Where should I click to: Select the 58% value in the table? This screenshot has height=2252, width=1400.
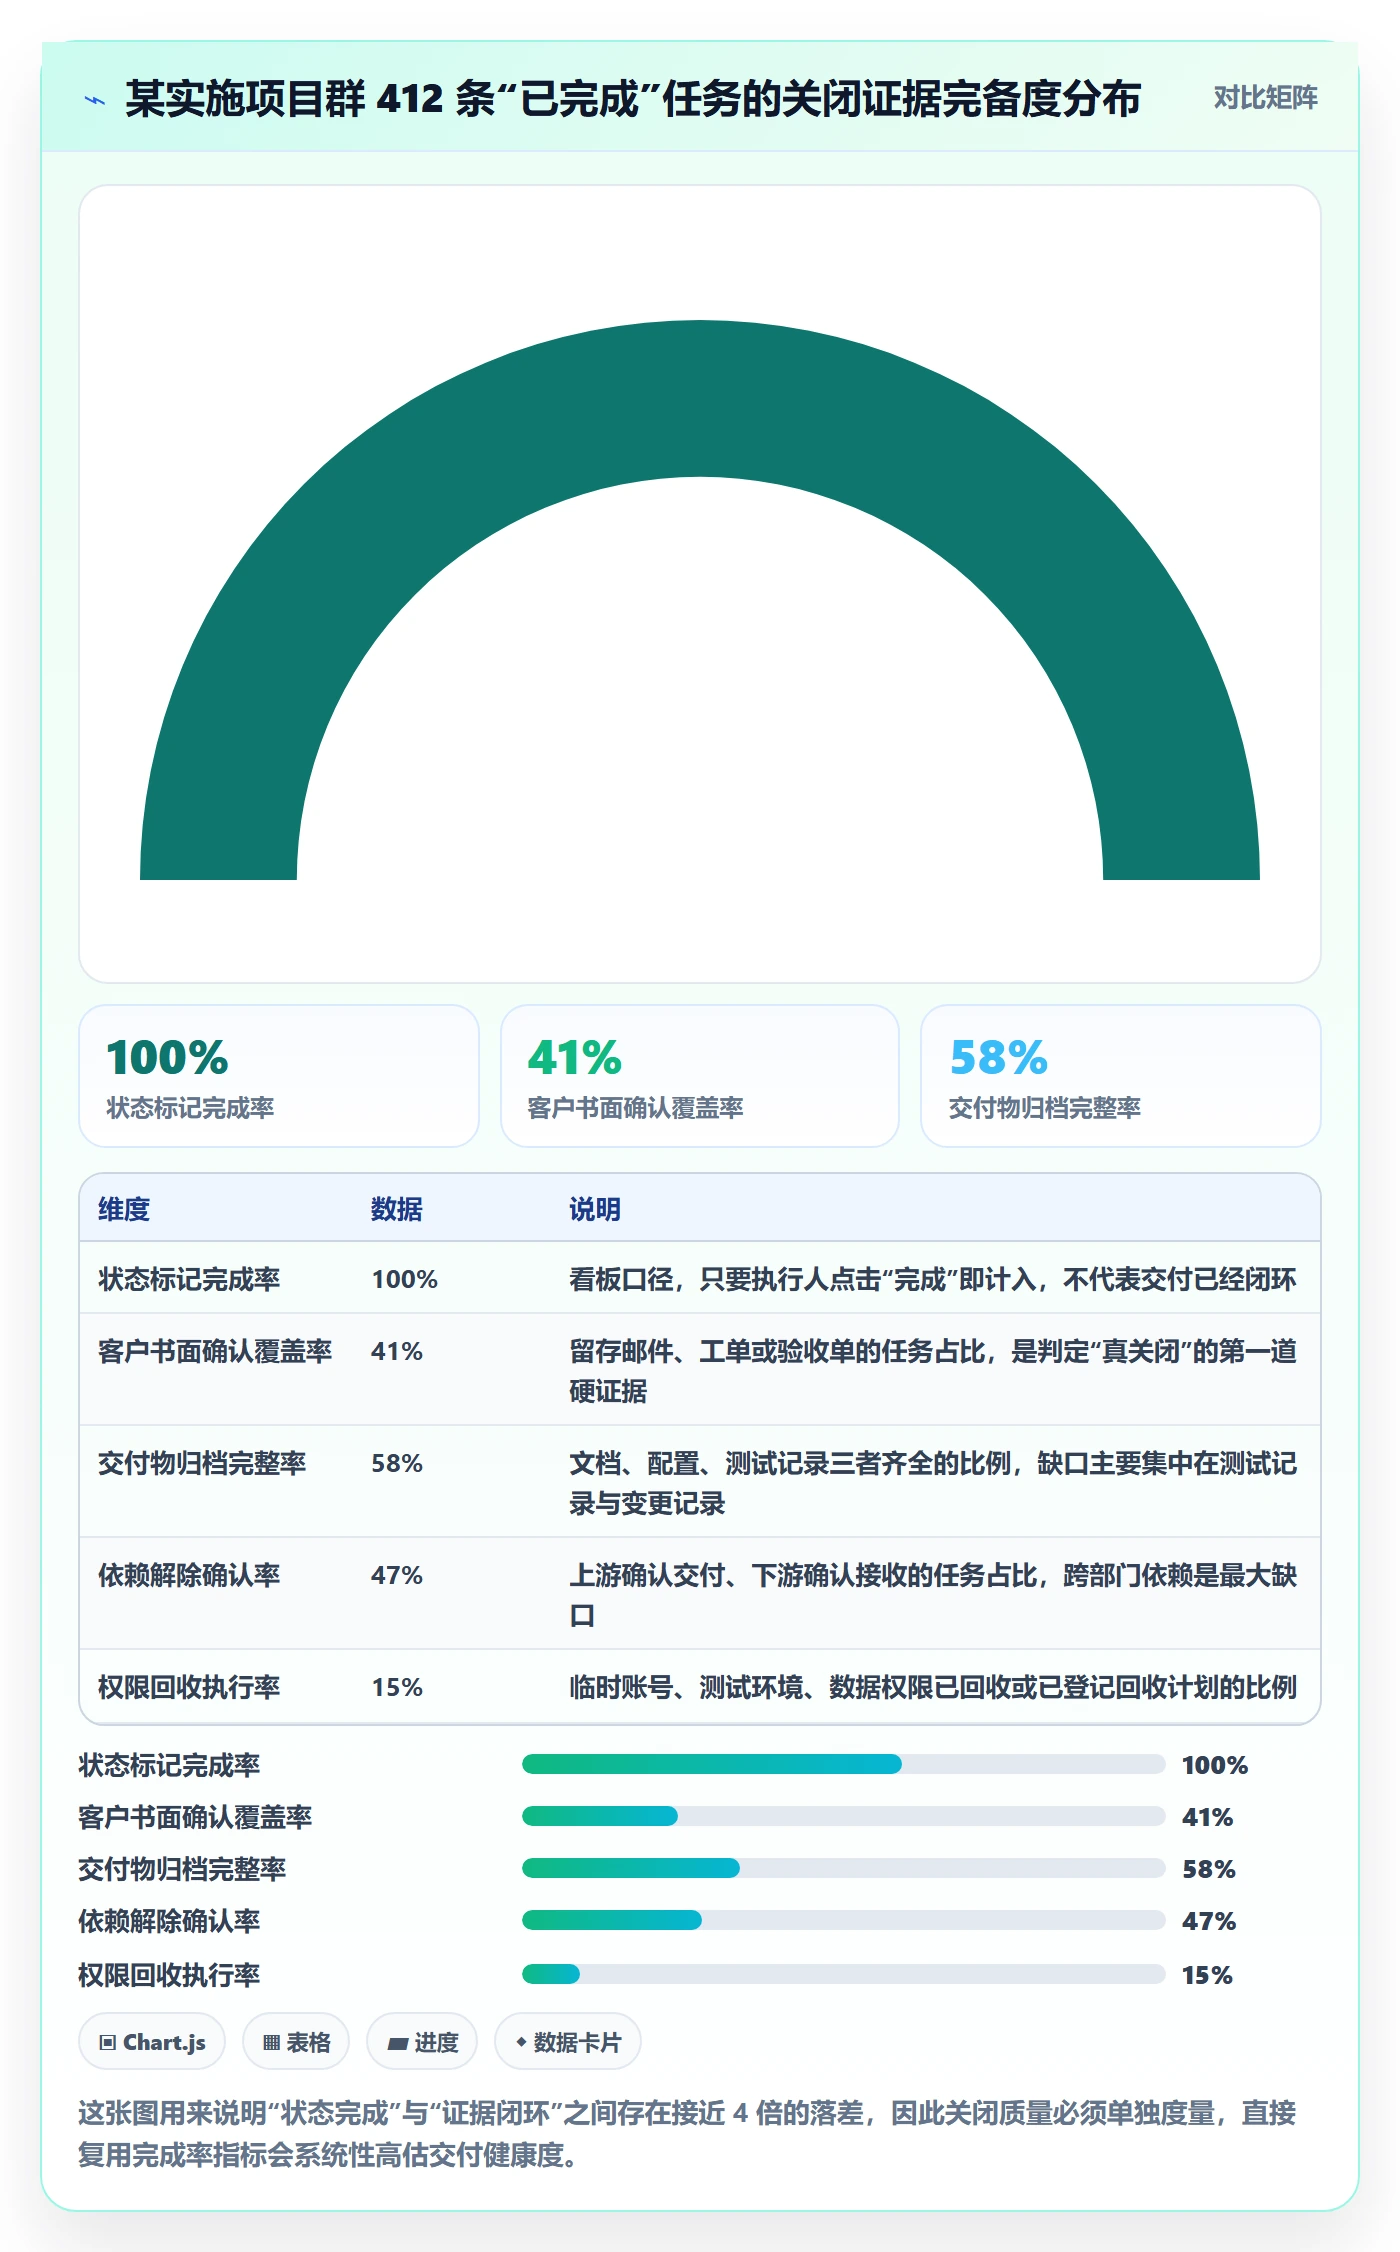tap(397, 1463)
